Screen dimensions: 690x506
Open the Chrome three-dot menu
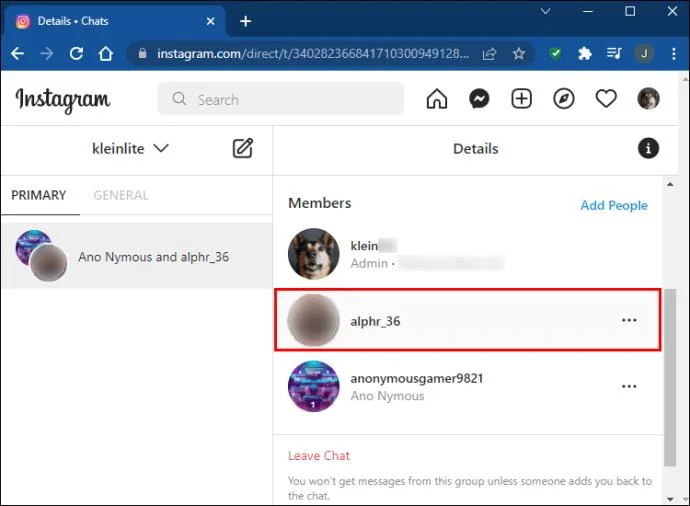point(674,54)
